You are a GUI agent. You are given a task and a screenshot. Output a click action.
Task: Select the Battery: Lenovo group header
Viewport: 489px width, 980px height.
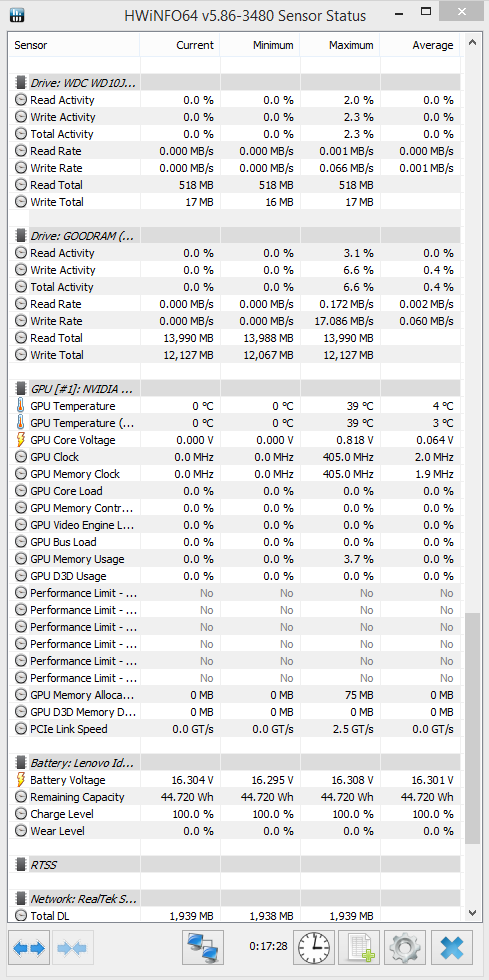coord(236,763)
